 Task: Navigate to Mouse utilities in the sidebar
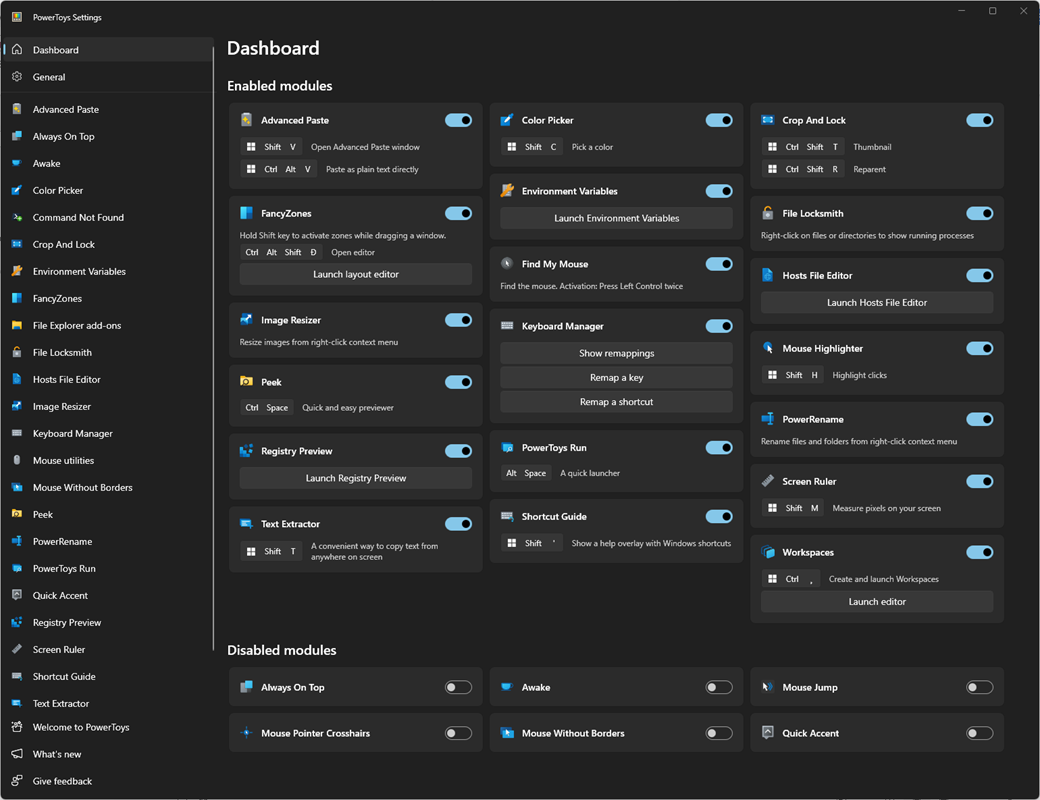point(108,460)
